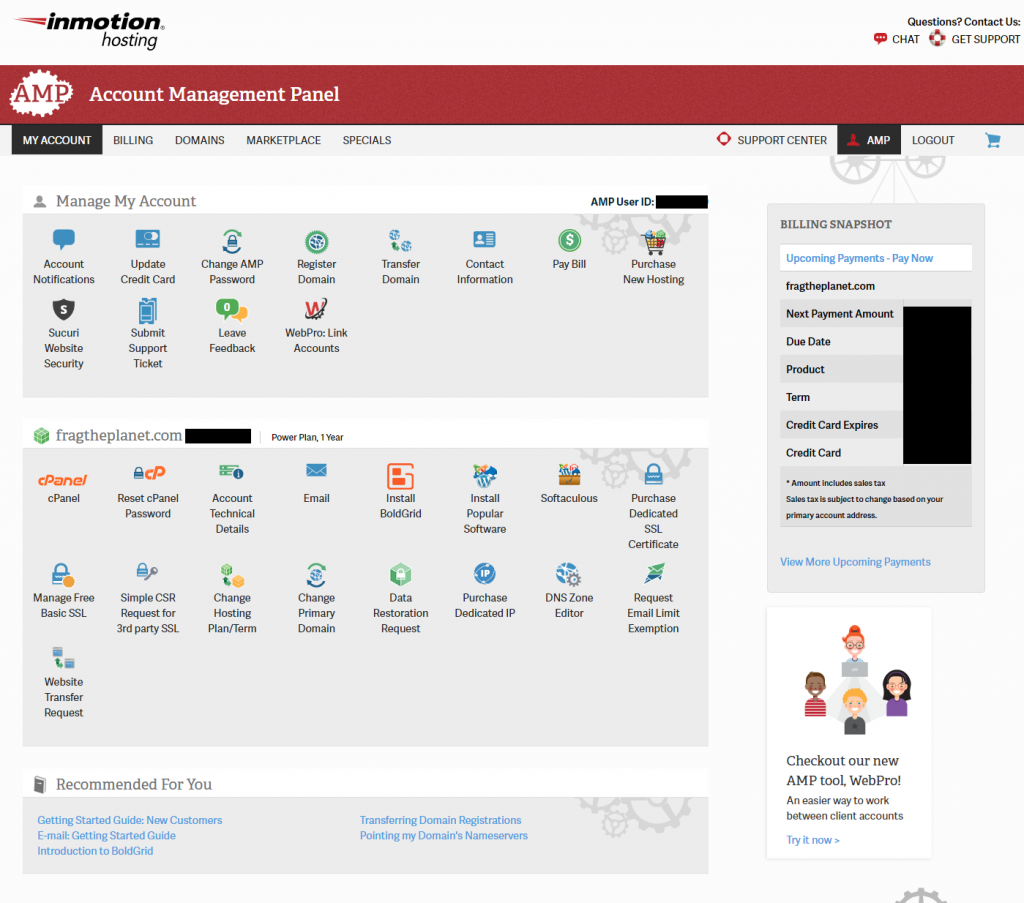The width and height of the screenshot is (1024, 903).
Task: Click the "Recommended For You" heading
Action: 134,784
